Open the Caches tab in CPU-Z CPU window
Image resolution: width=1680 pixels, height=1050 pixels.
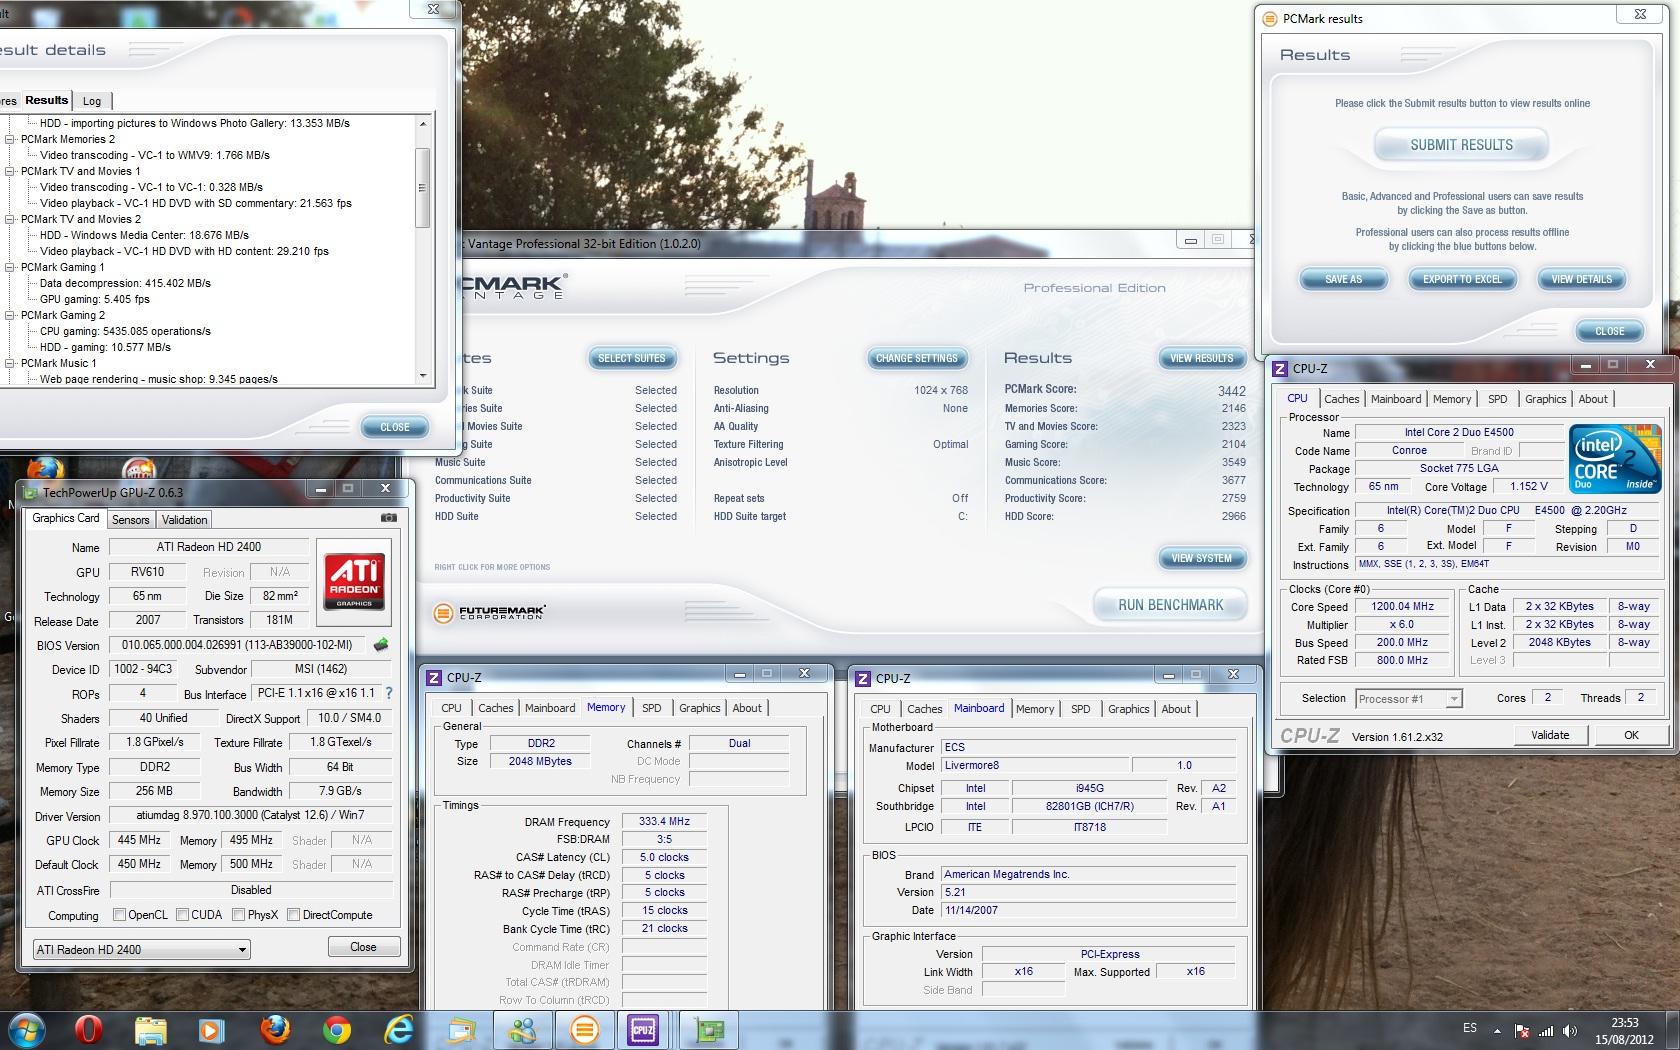(x=1341, y=399)
